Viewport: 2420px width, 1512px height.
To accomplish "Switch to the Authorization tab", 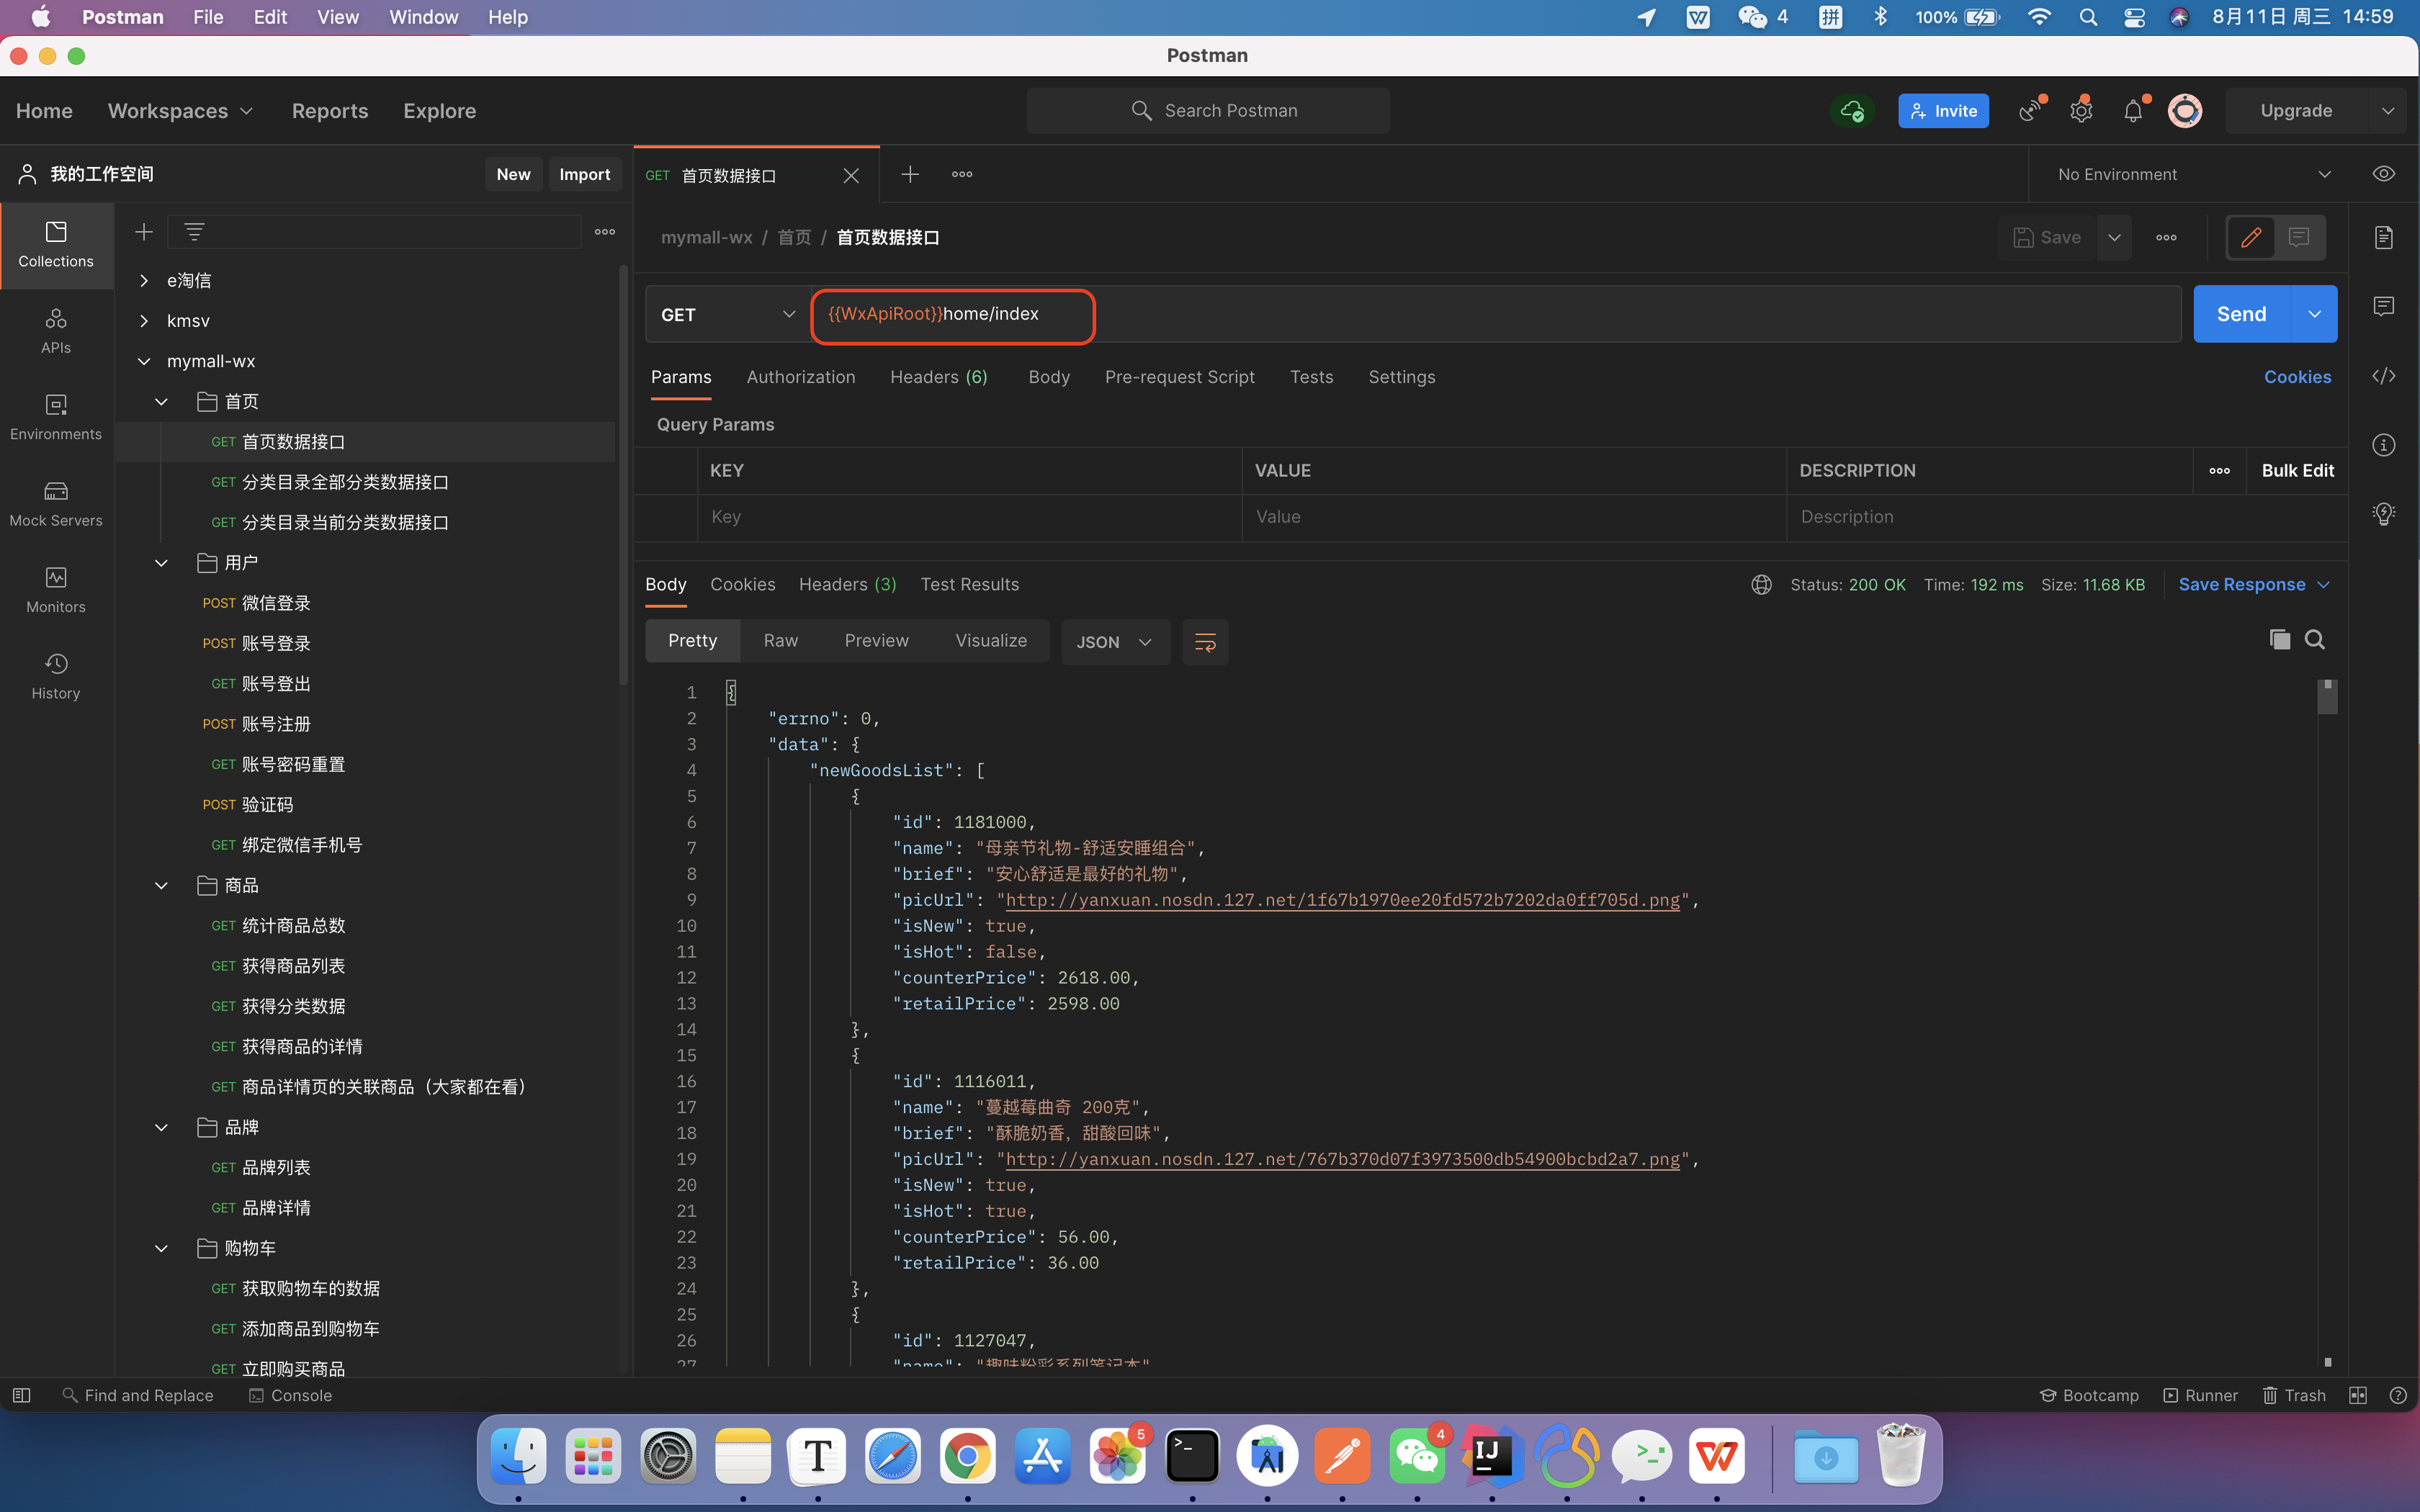I will point(800,377).
